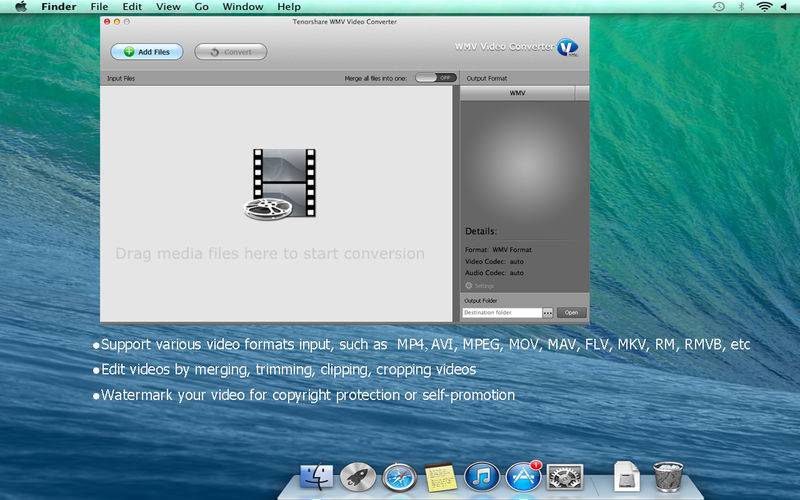Click the vertical scrollbar of input list
This screenshot has width=800, height=500.
456,204
